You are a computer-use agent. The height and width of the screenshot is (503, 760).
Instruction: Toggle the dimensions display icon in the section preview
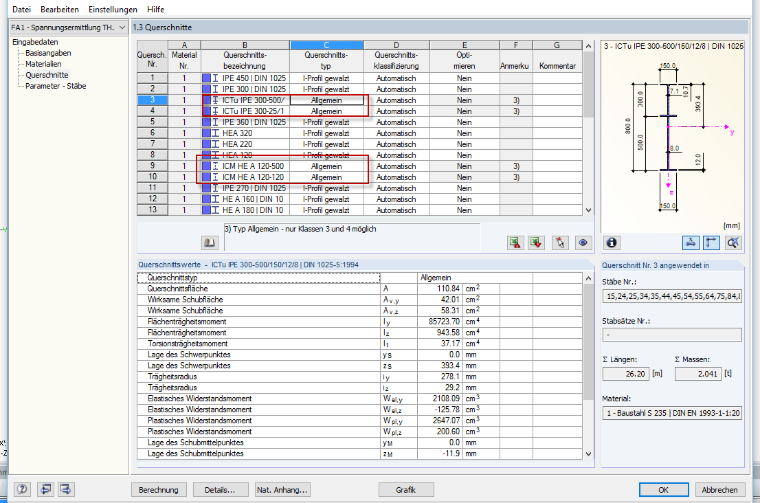(712, 243)
